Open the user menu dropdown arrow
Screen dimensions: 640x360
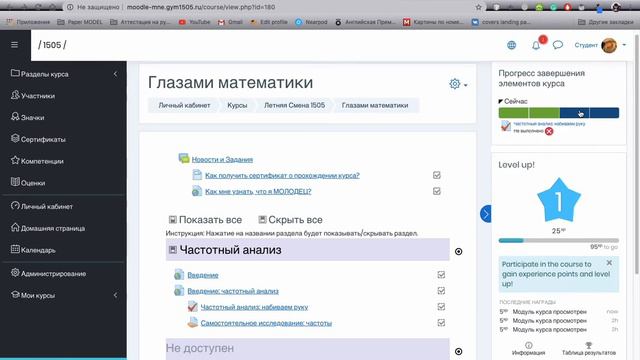[x=624, y=45]
